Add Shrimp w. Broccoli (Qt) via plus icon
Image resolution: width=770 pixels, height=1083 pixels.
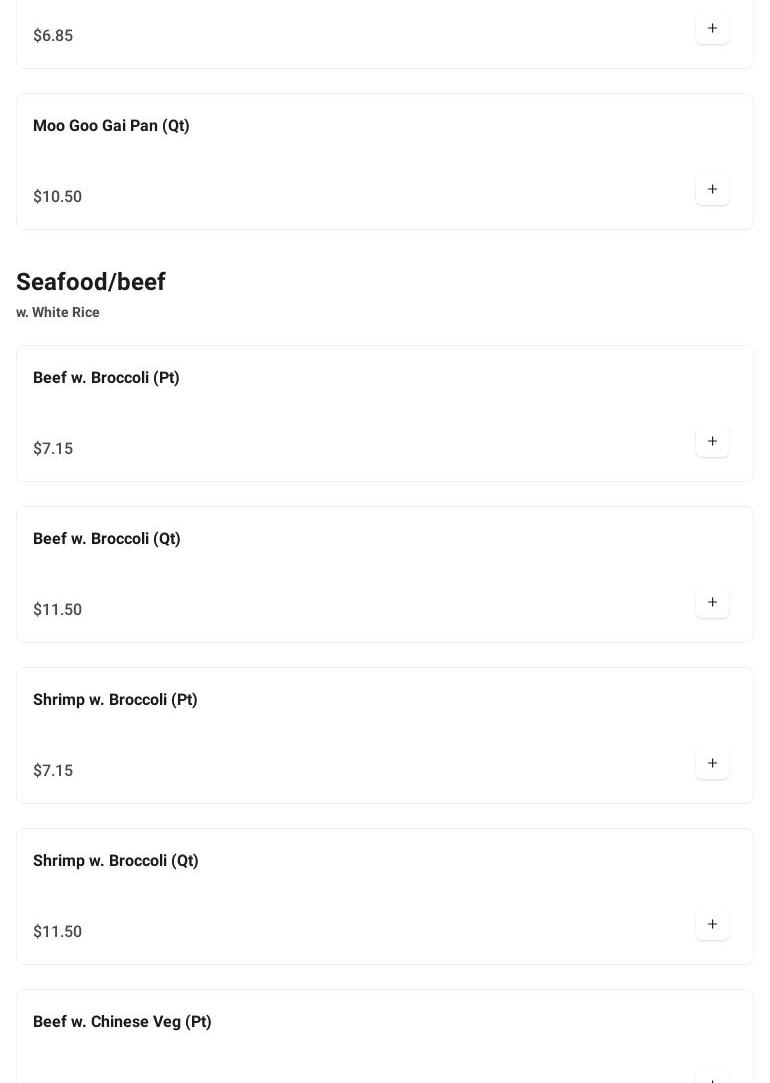pos(712,924)
